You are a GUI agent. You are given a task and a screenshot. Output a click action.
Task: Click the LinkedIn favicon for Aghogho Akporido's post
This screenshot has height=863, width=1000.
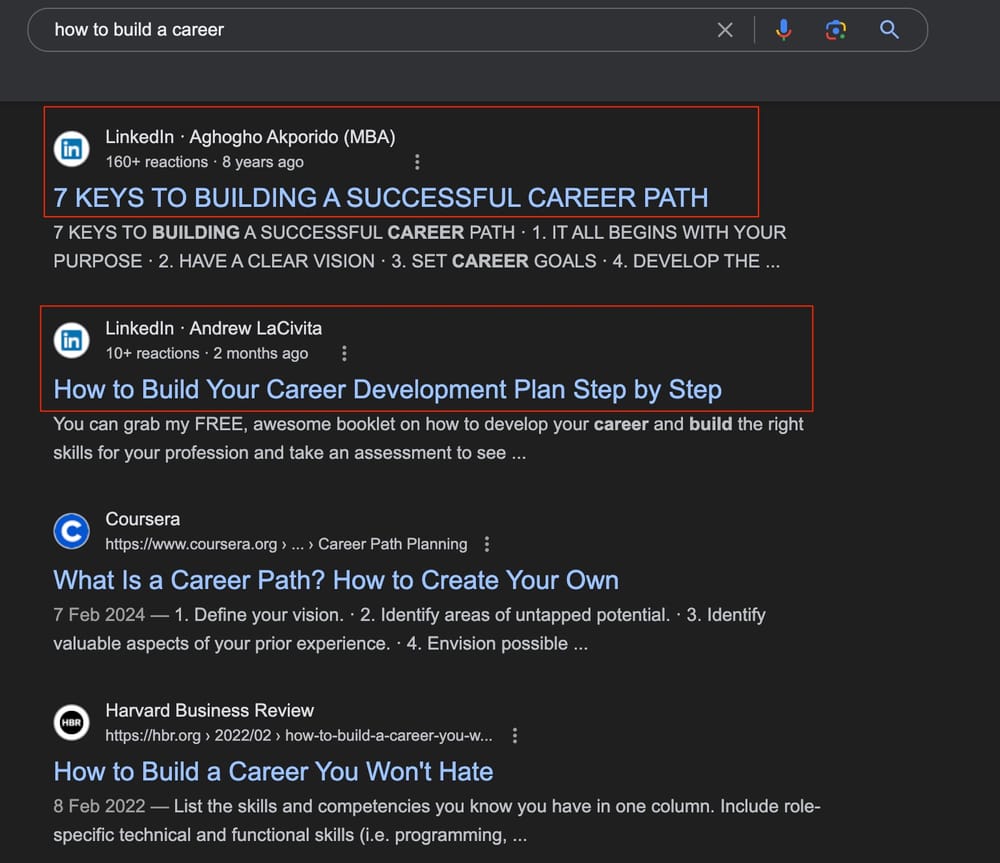(x=71, y=147)
